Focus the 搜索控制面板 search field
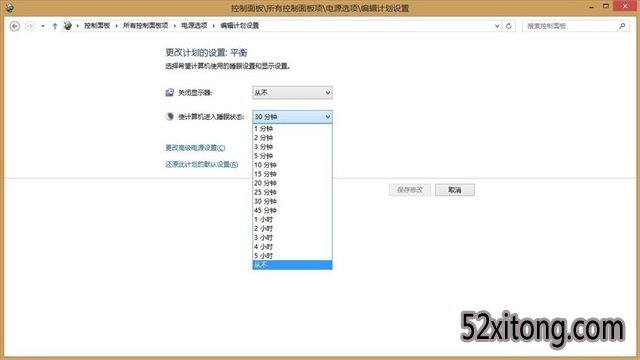This screenshot has width=640, height=360. pos(570,26)
